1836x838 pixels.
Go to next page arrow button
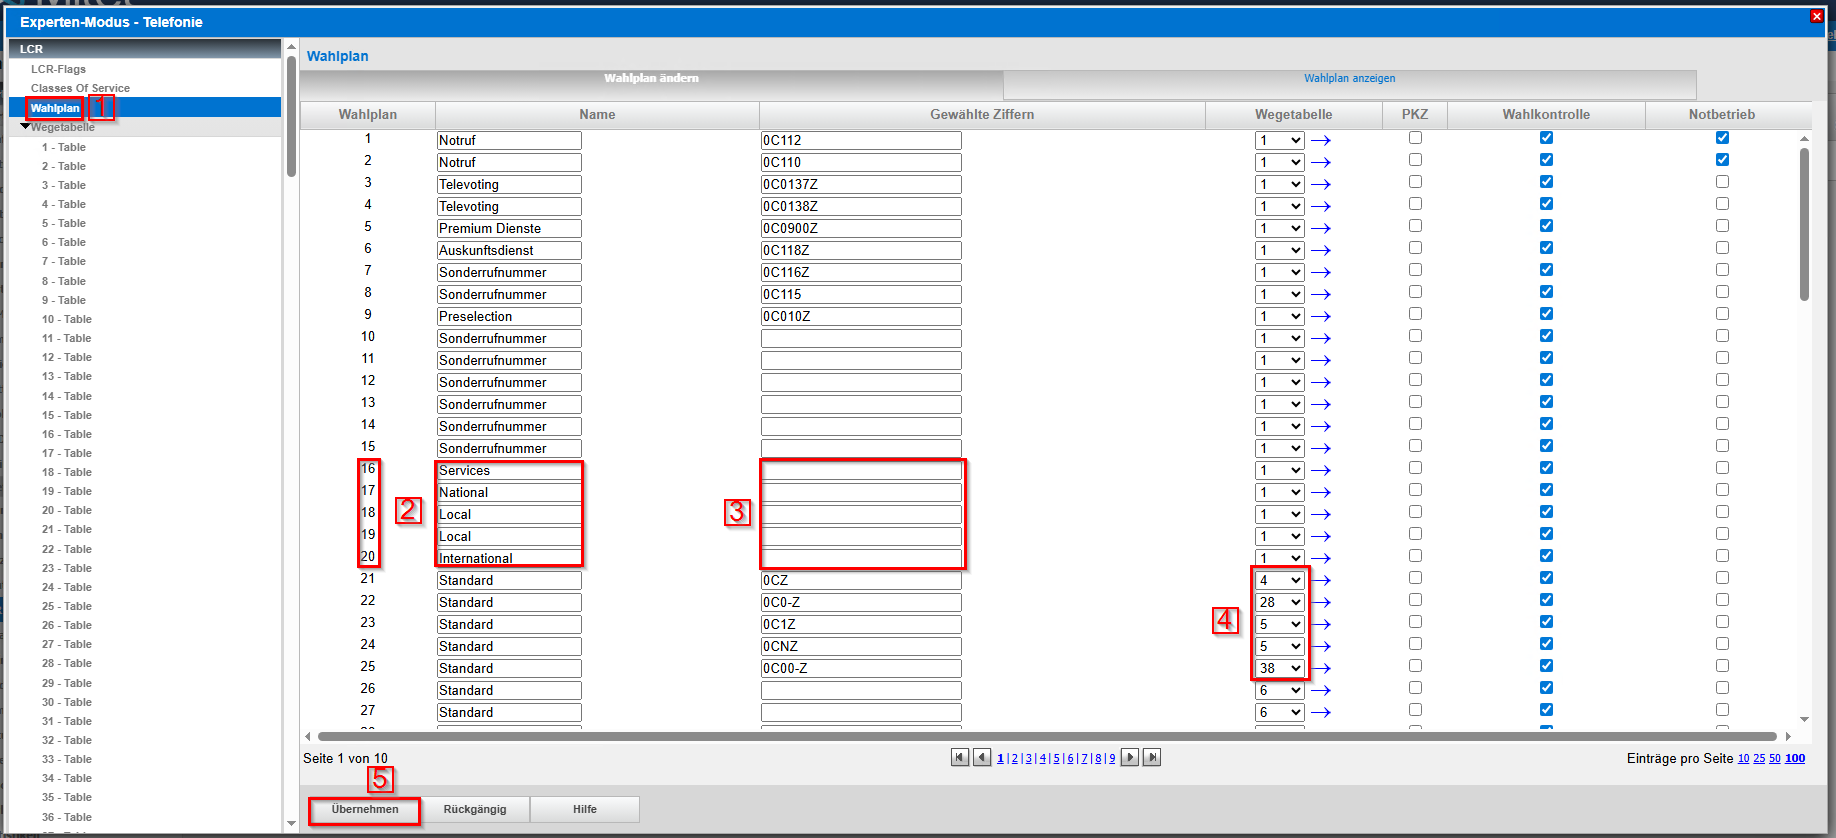(1130, 757)
